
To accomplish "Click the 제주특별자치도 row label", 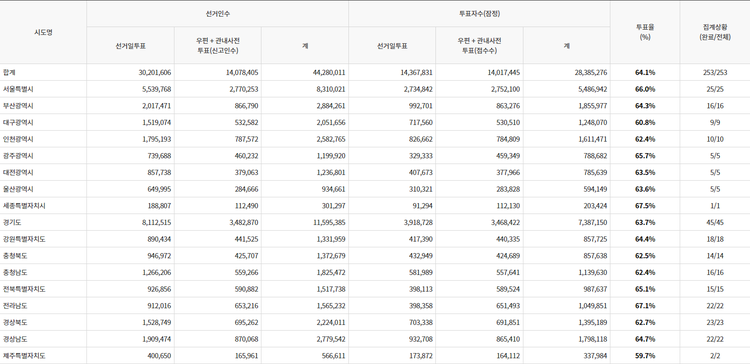I will click(x=24, y=356).
